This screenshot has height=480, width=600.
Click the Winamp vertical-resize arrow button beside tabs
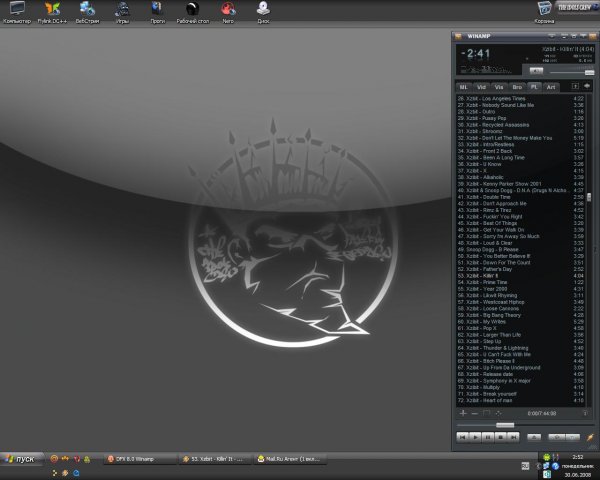tap(575, 87)
